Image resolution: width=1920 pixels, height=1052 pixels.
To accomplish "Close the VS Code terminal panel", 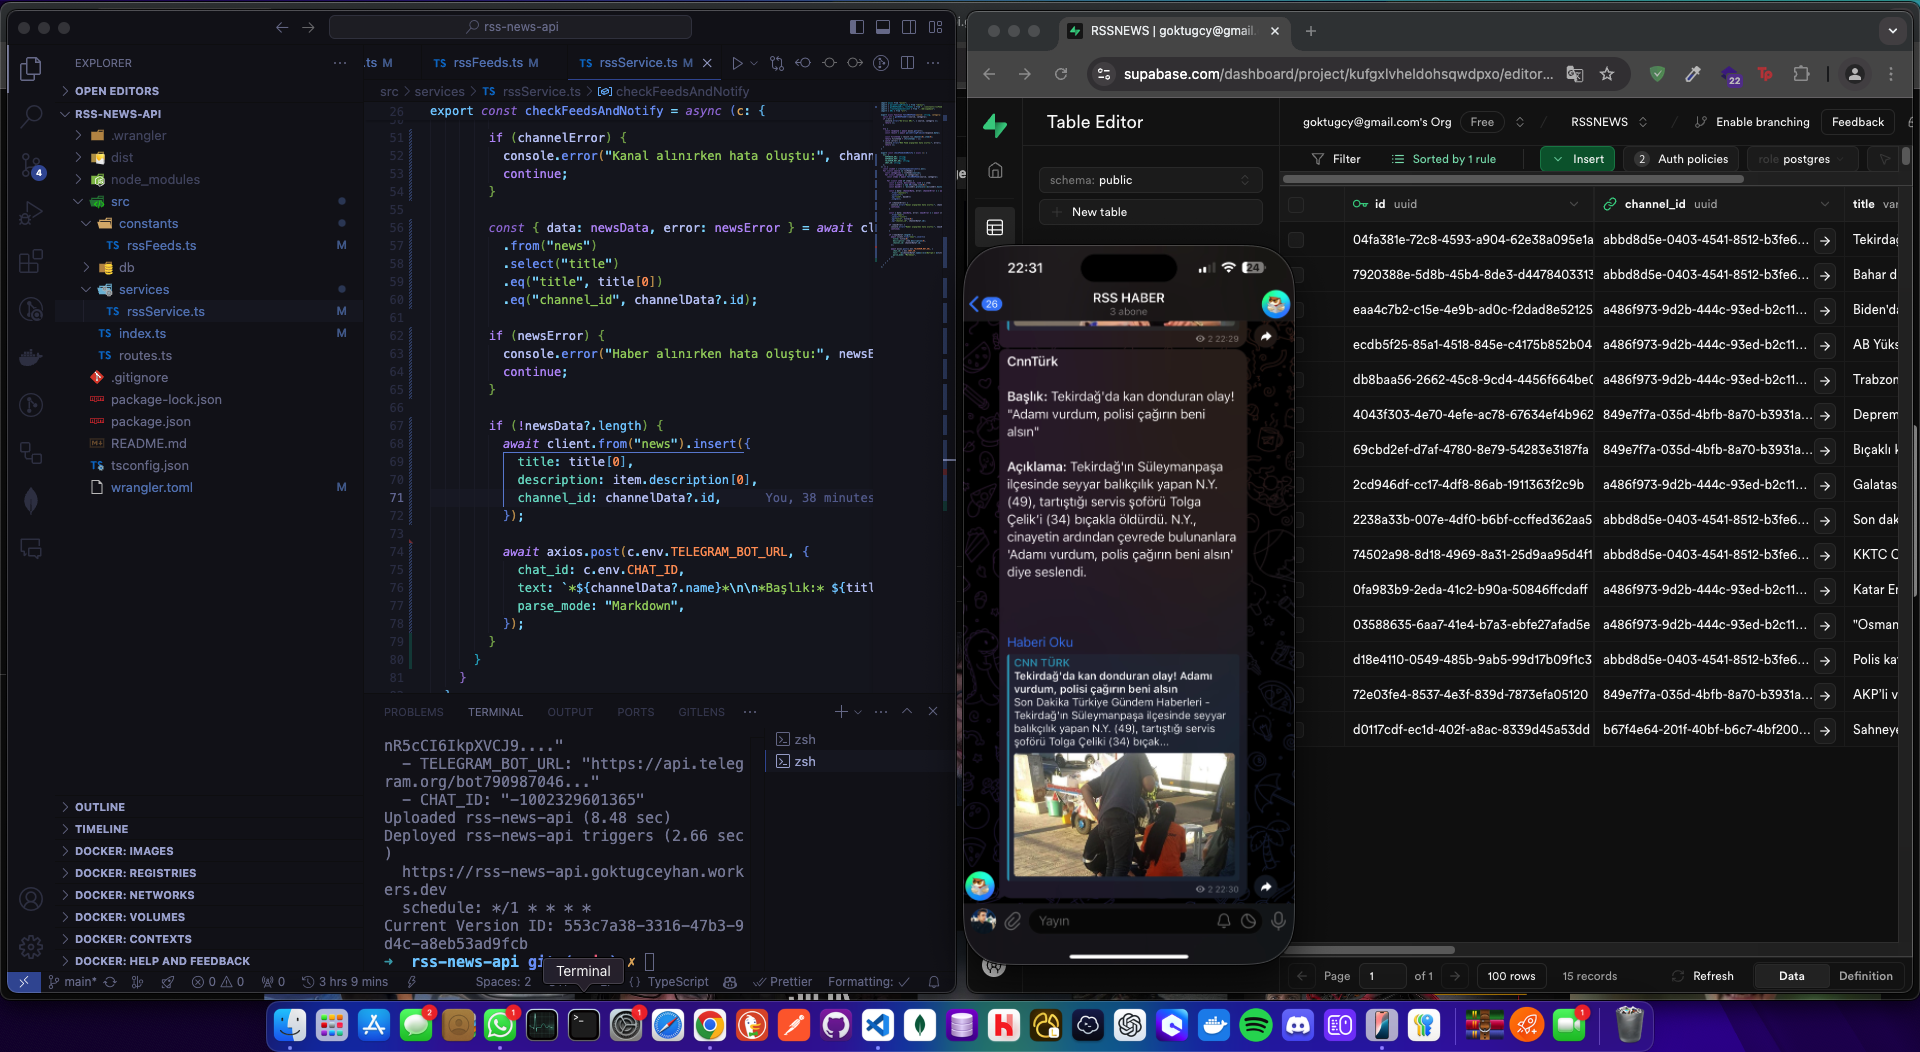I will [x=933, y=712].
